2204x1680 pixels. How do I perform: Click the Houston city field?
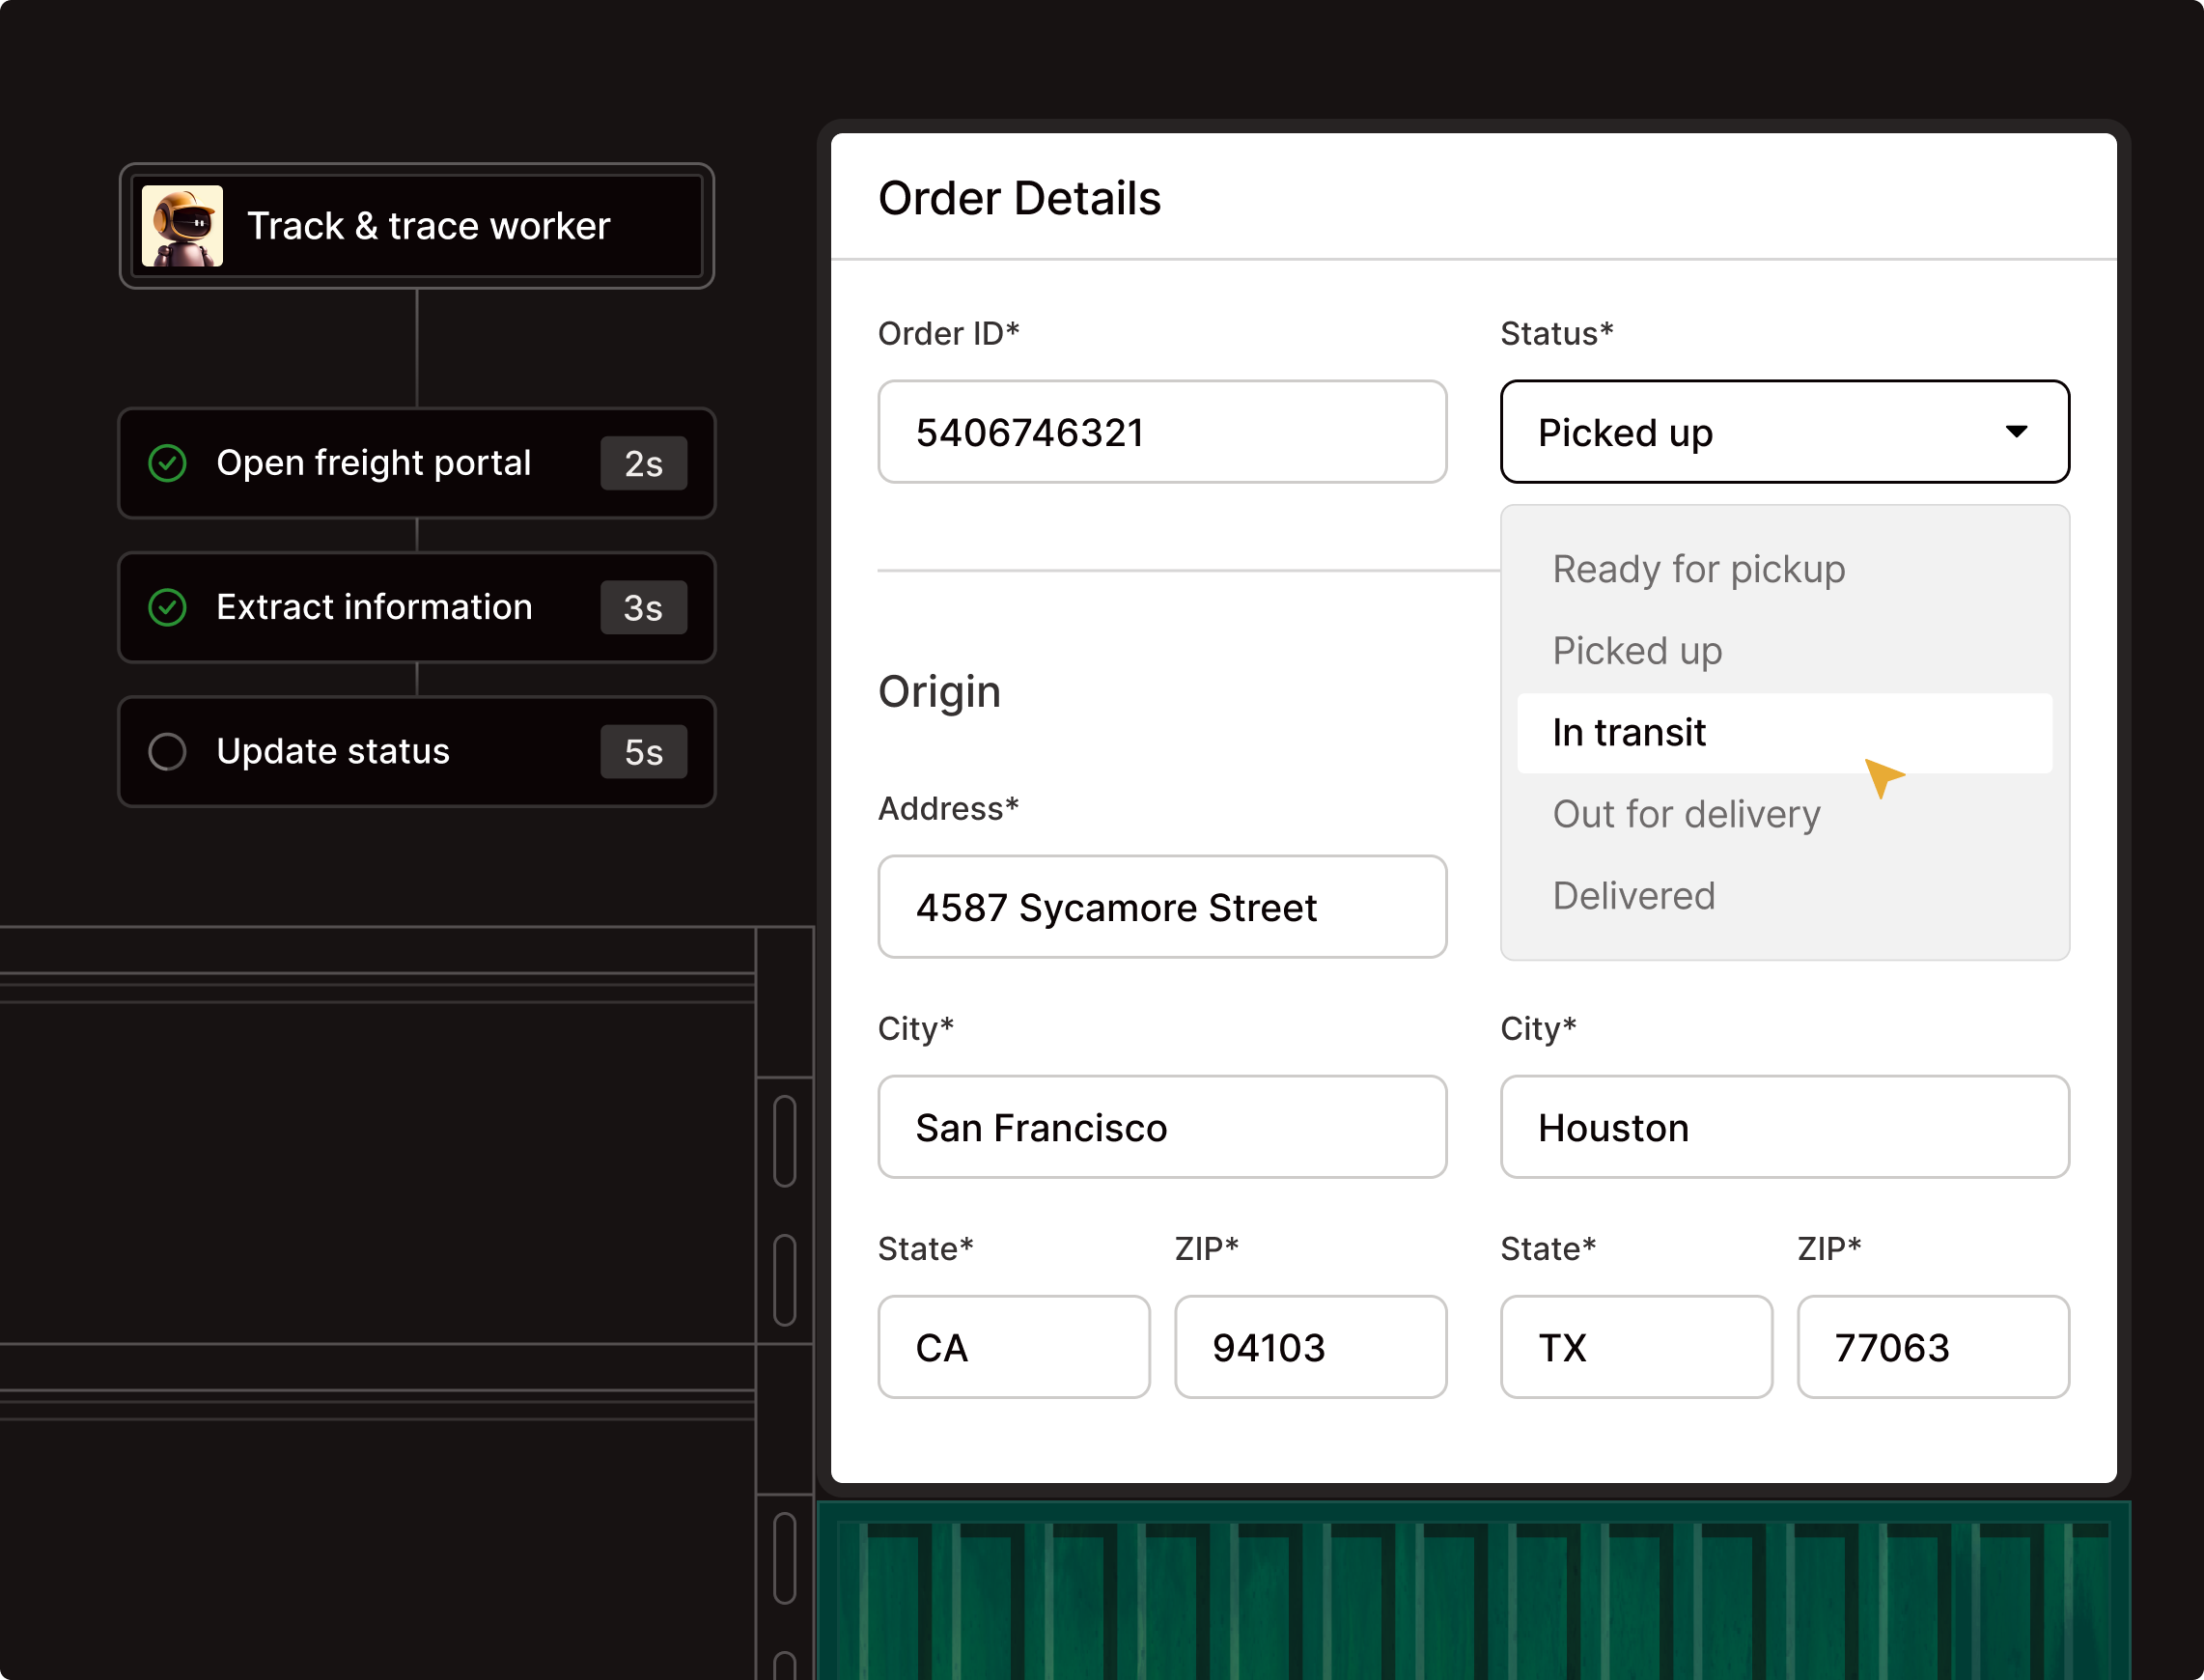[x=1783, y=1127]
